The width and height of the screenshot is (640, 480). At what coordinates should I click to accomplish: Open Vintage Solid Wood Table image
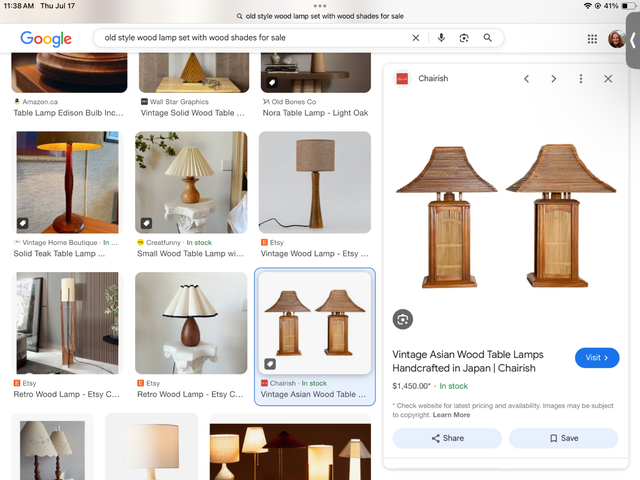tap(194, 73)
